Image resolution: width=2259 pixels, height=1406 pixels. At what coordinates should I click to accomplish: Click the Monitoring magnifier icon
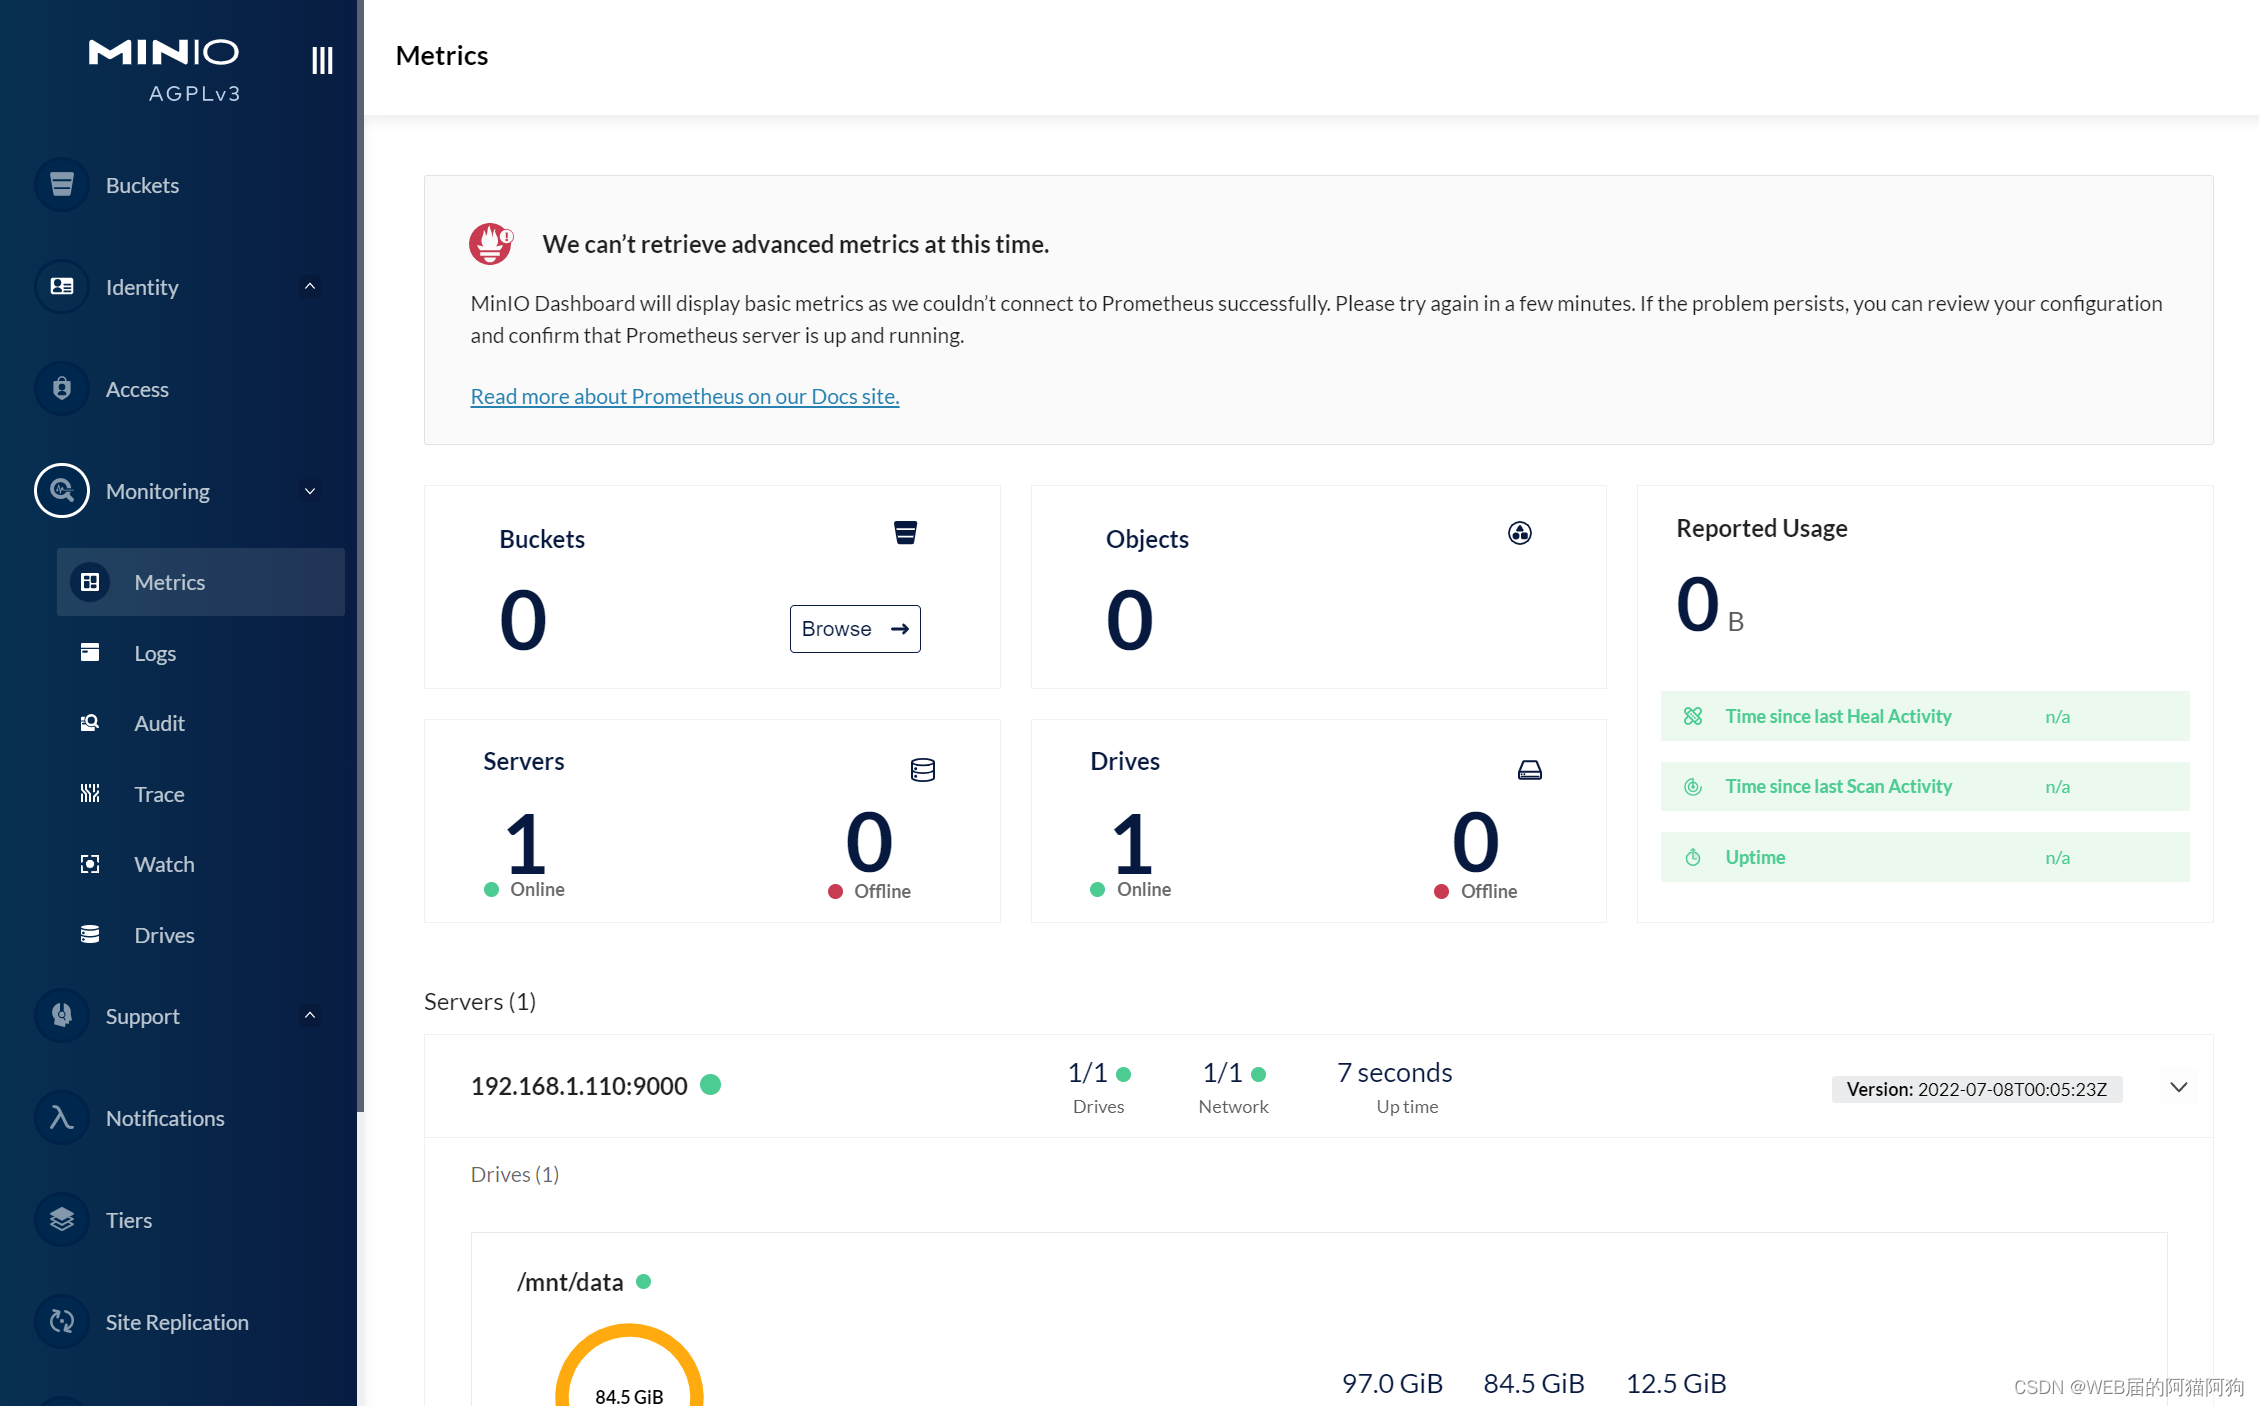click(62, 490)
